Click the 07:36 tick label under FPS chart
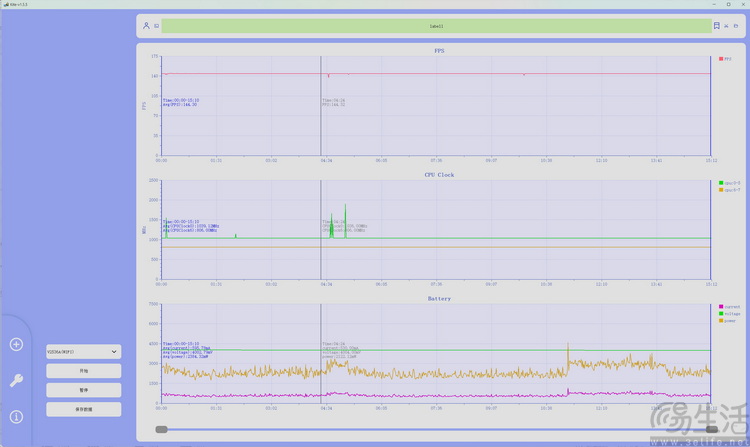The width and height of the screenshot is (750, 447). point(436,161)
